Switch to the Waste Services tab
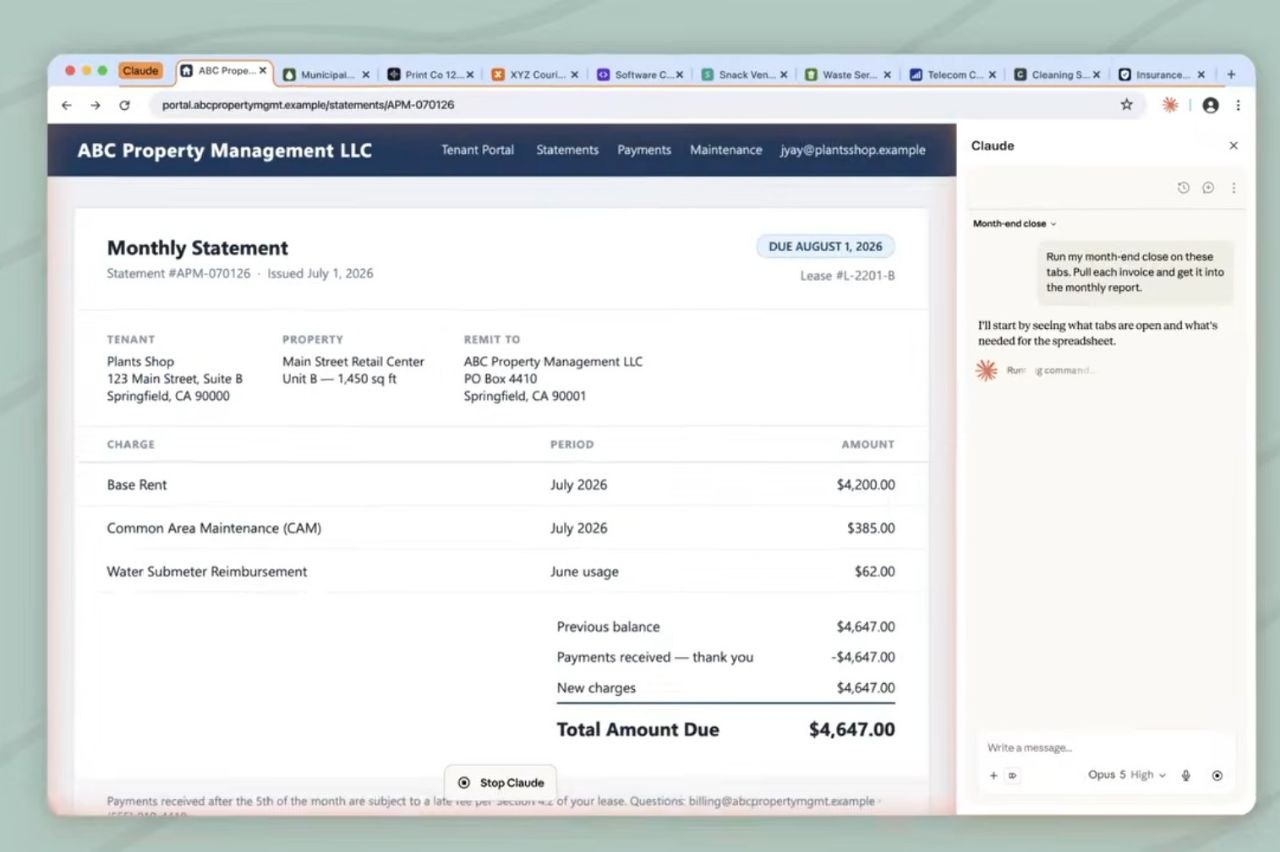Screen dimensions: 1280x852 pyautogui.click(x=848, y=75)
